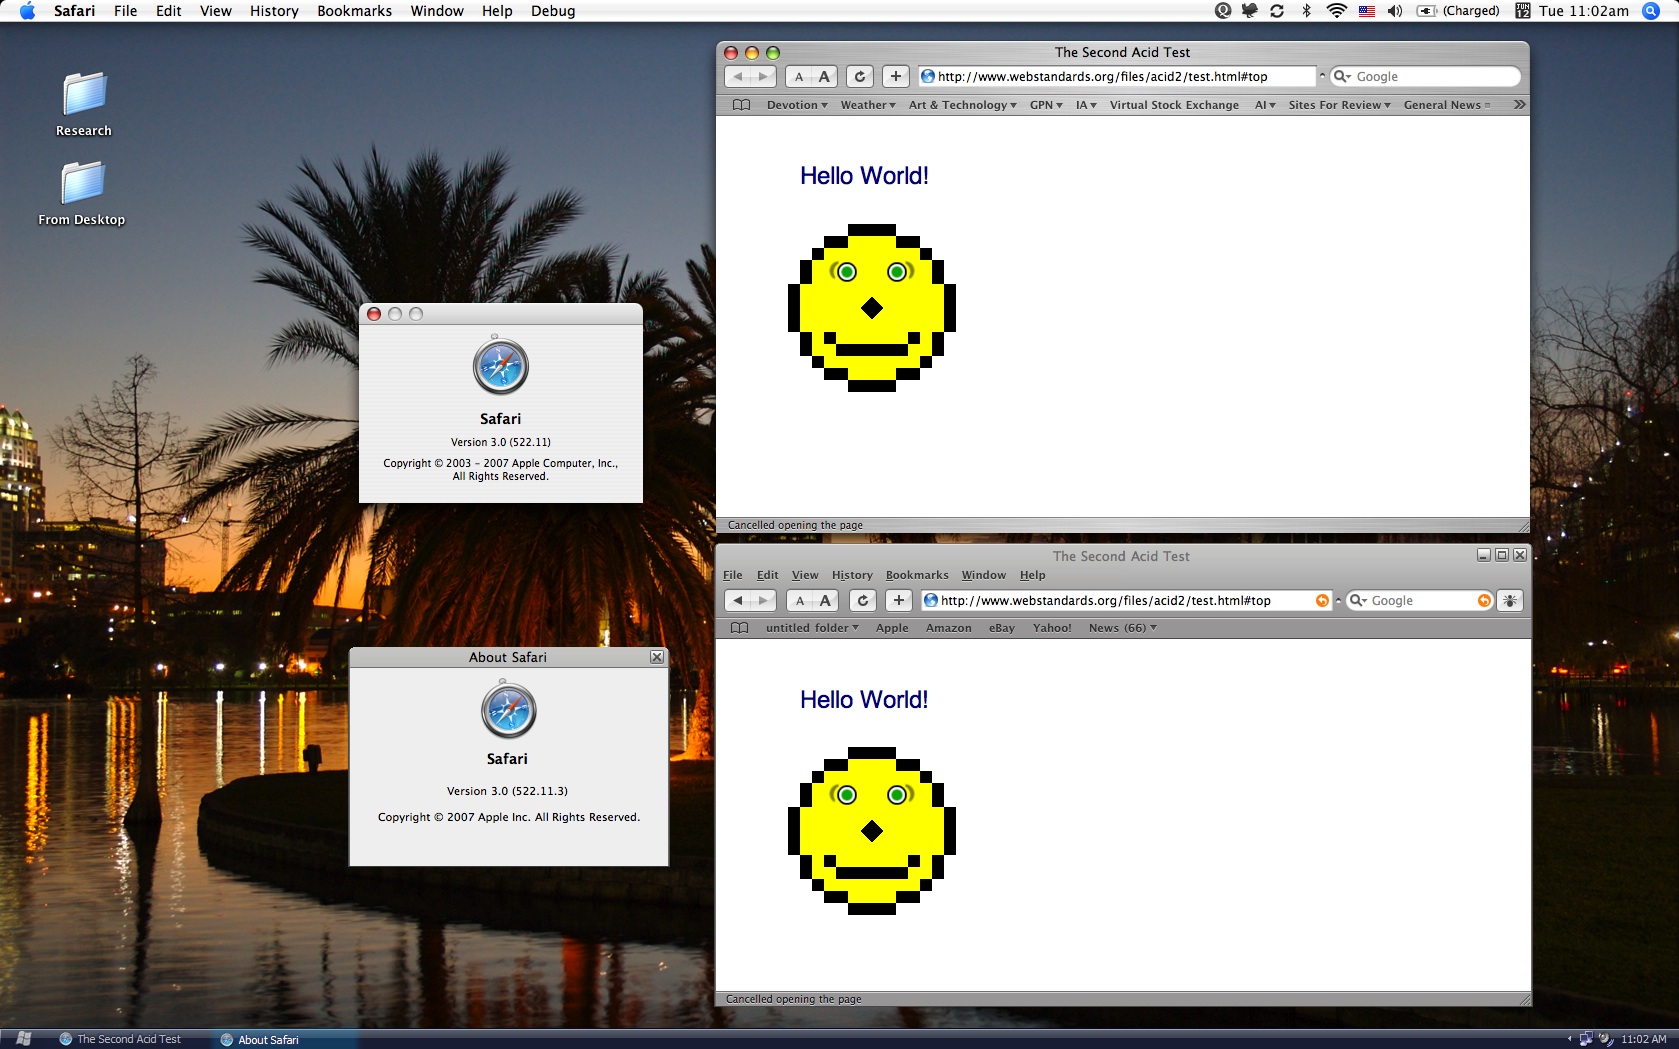Open the Virtual Stock Exchange bookmark
Screen dimensions: 1679x1049
pyautogui.click(x=1173, y=105)
